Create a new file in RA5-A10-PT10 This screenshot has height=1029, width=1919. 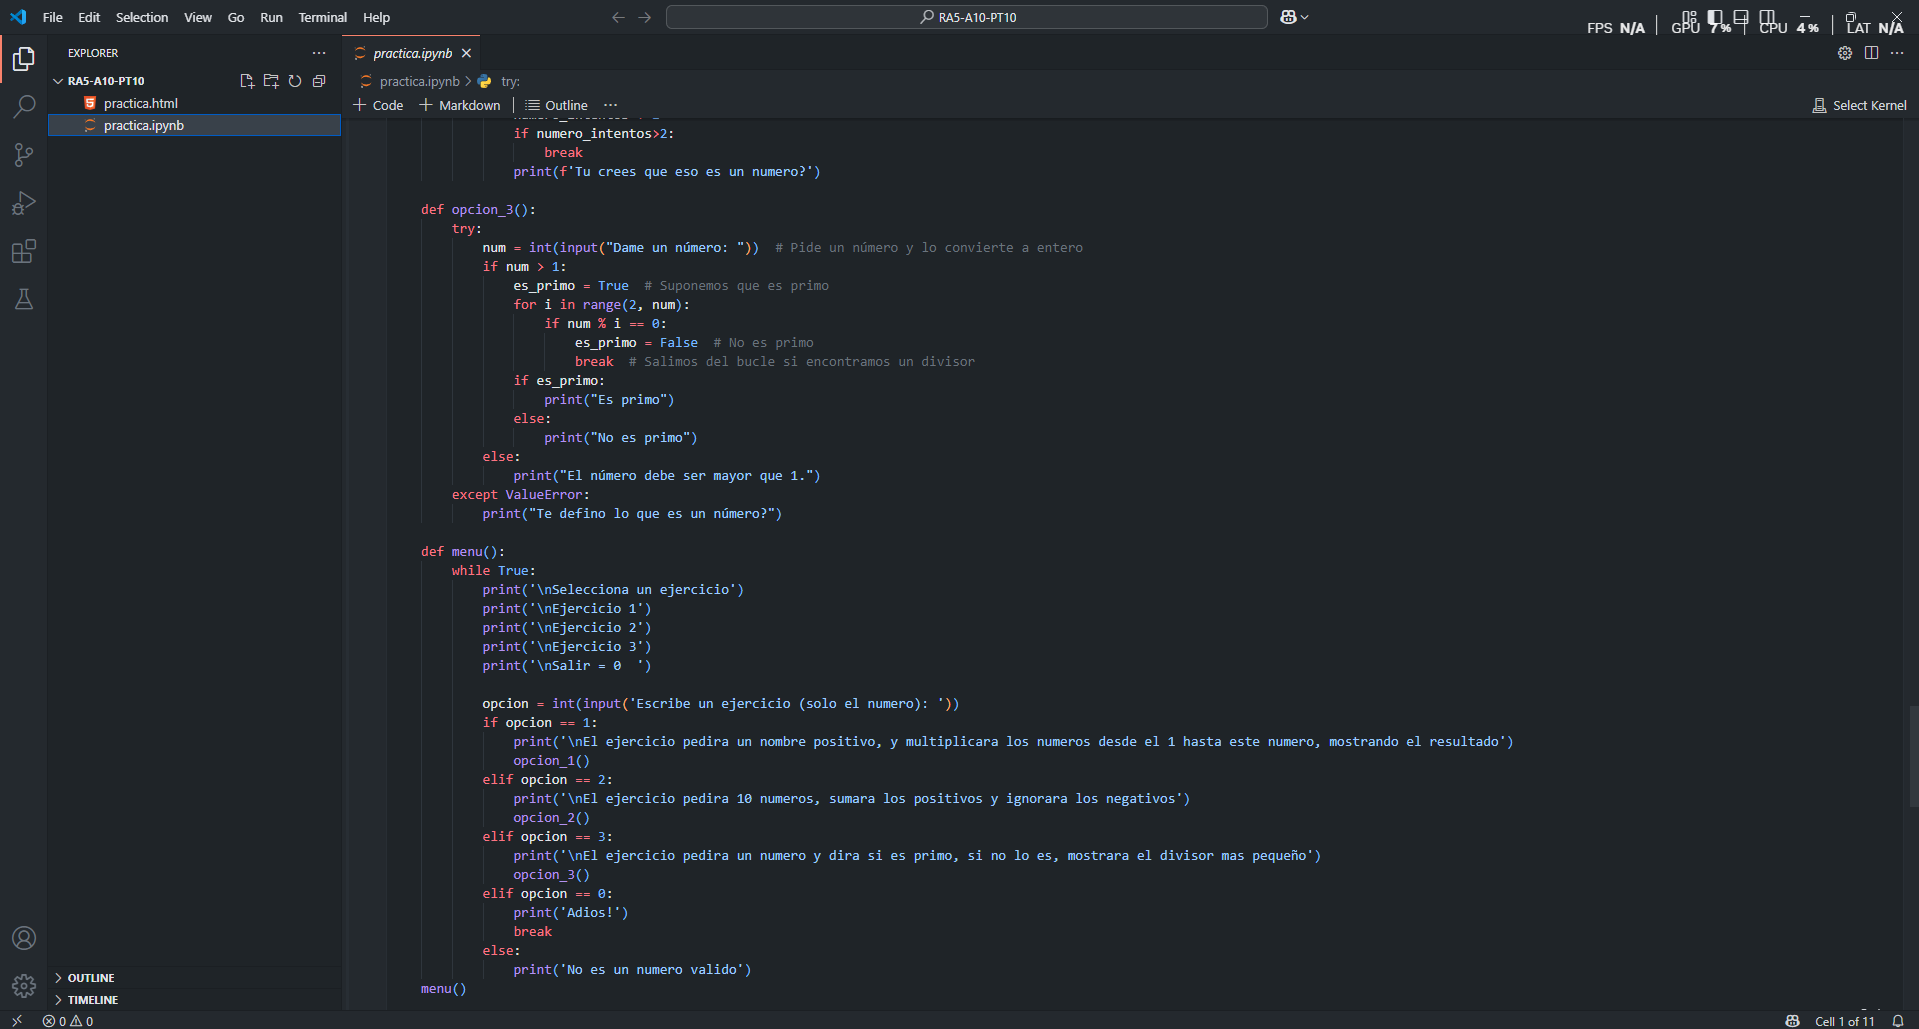(x=247, y=81)
